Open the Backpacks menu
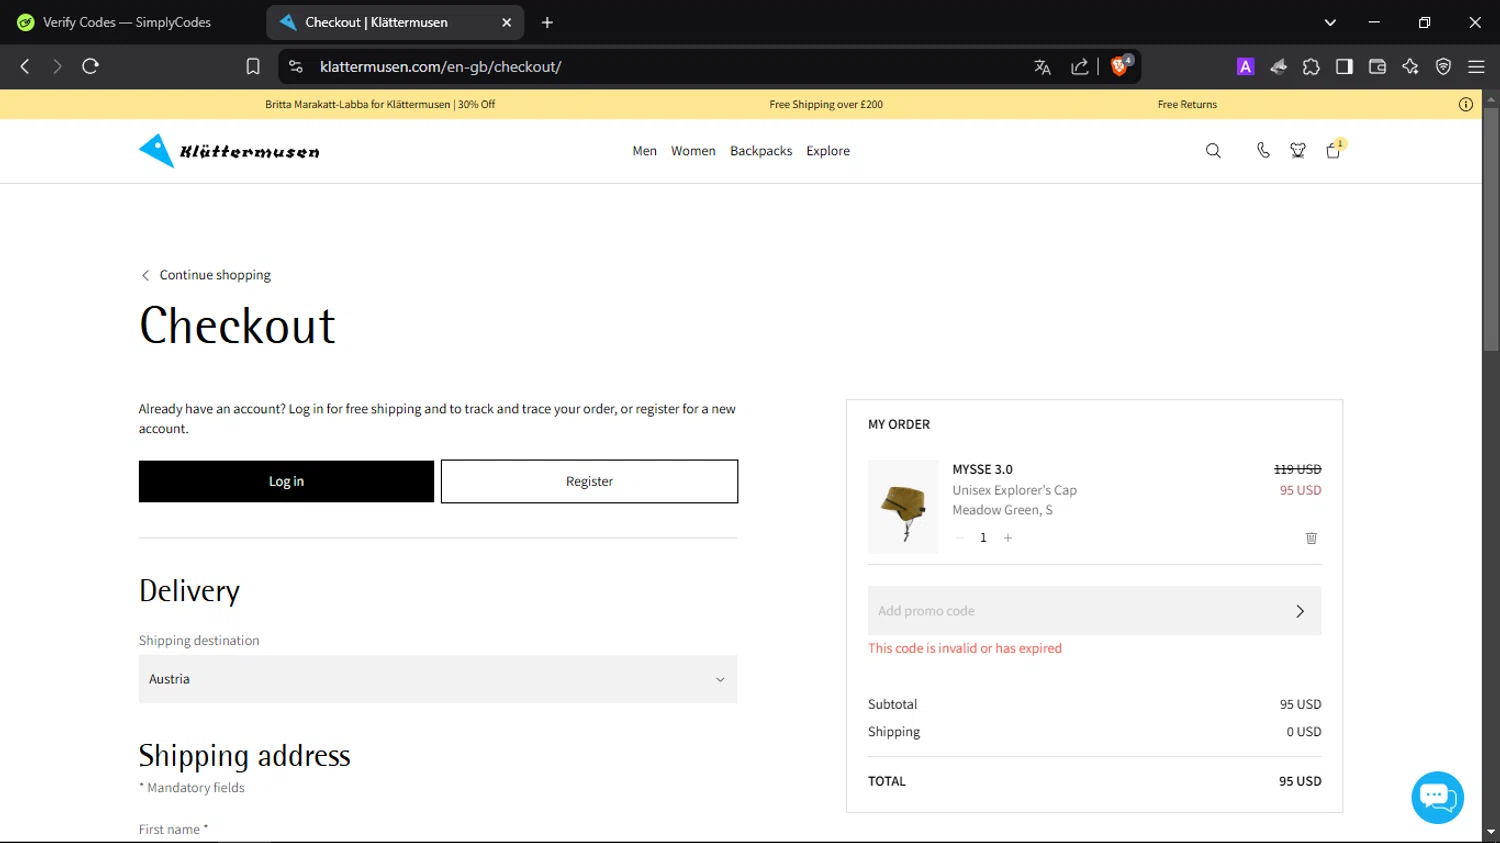This screenshot has width=1500, height=843. tap(761, 151)
